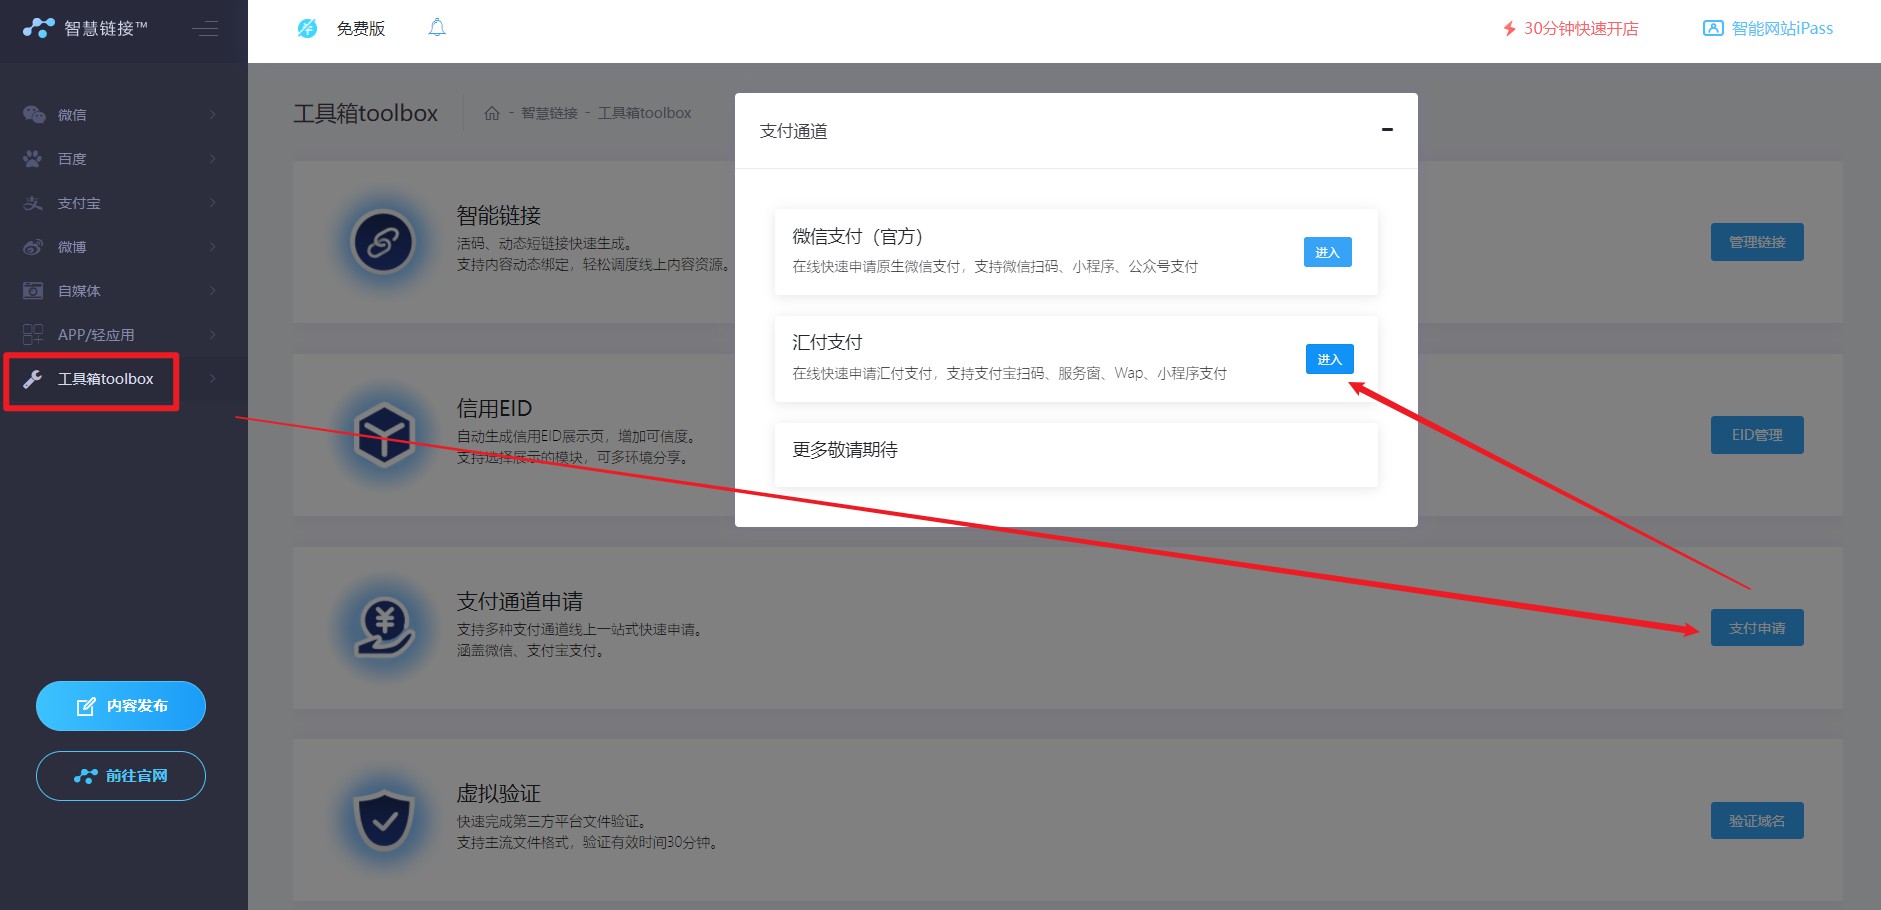Select 工具箱toolbox in the sidebar
Viewport: 1881px width, 910px height.
(x=124, y=378)
